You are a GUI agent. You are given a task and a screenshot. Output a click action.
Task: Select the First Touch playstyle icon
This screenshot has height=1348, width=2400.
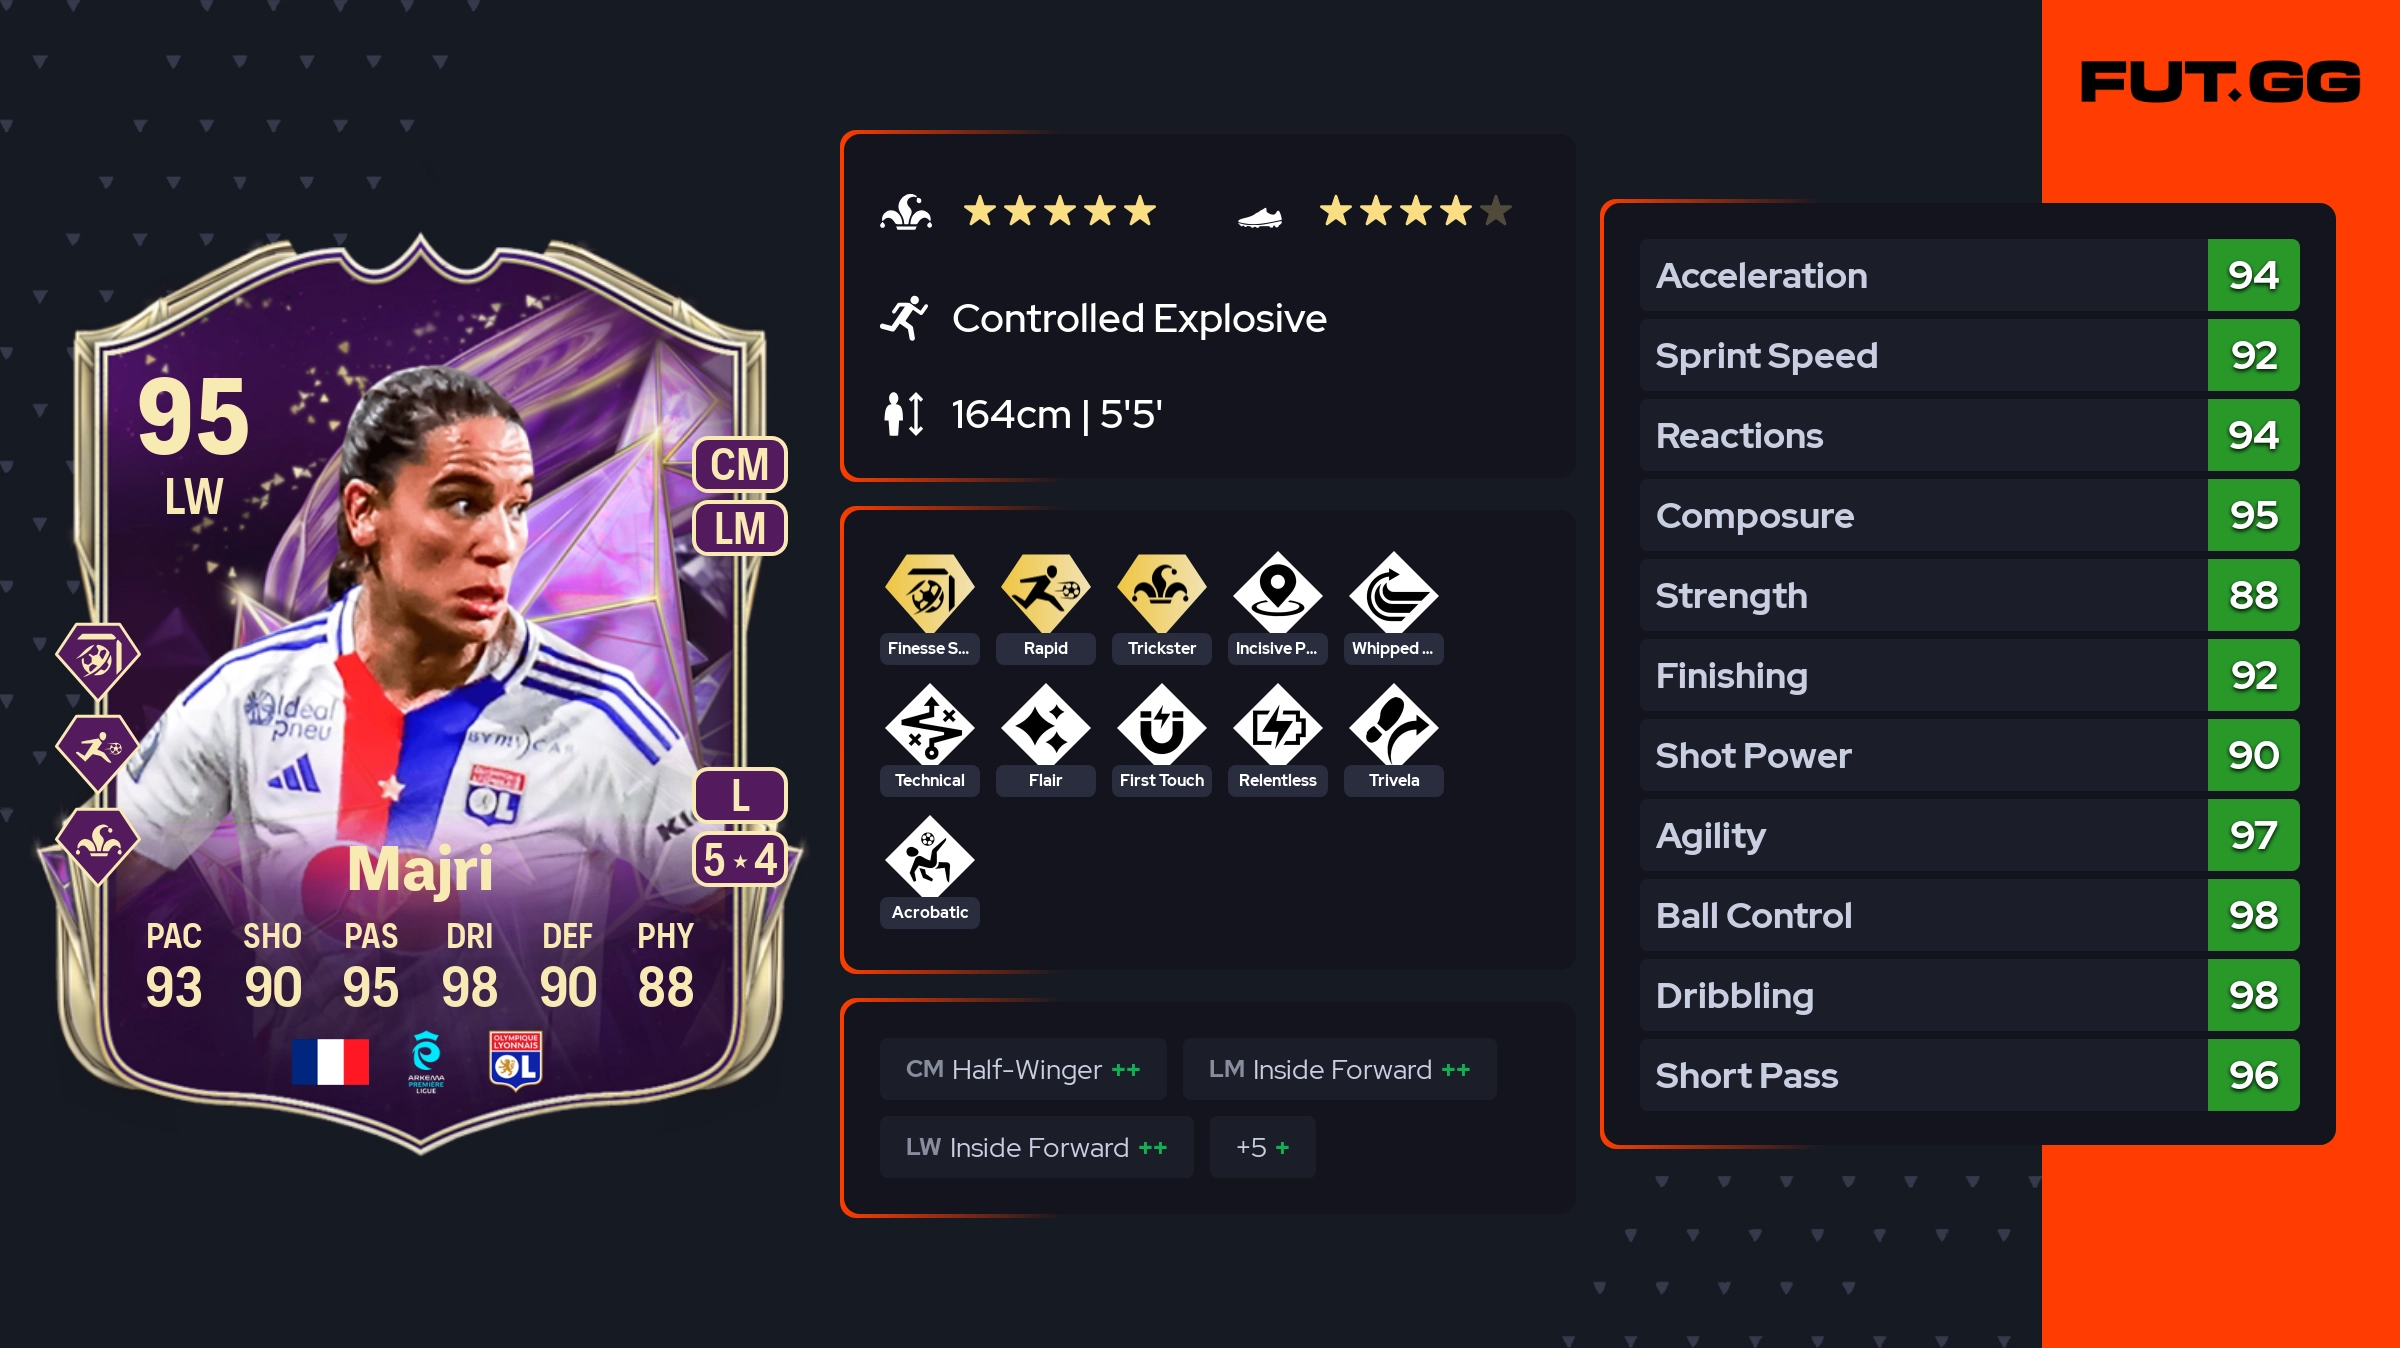click(1161, 726)
